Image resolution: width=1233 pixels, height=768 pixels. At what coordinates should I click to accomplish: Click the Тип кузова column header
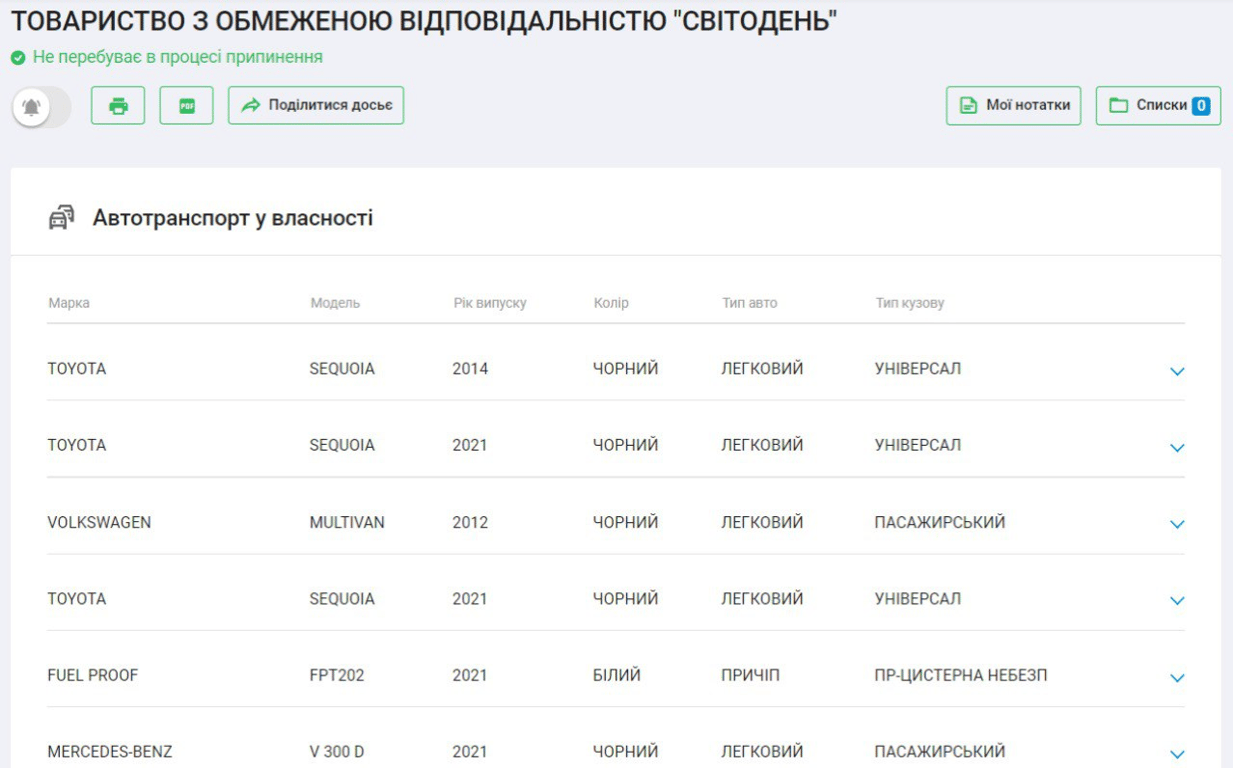coord(910,303)
